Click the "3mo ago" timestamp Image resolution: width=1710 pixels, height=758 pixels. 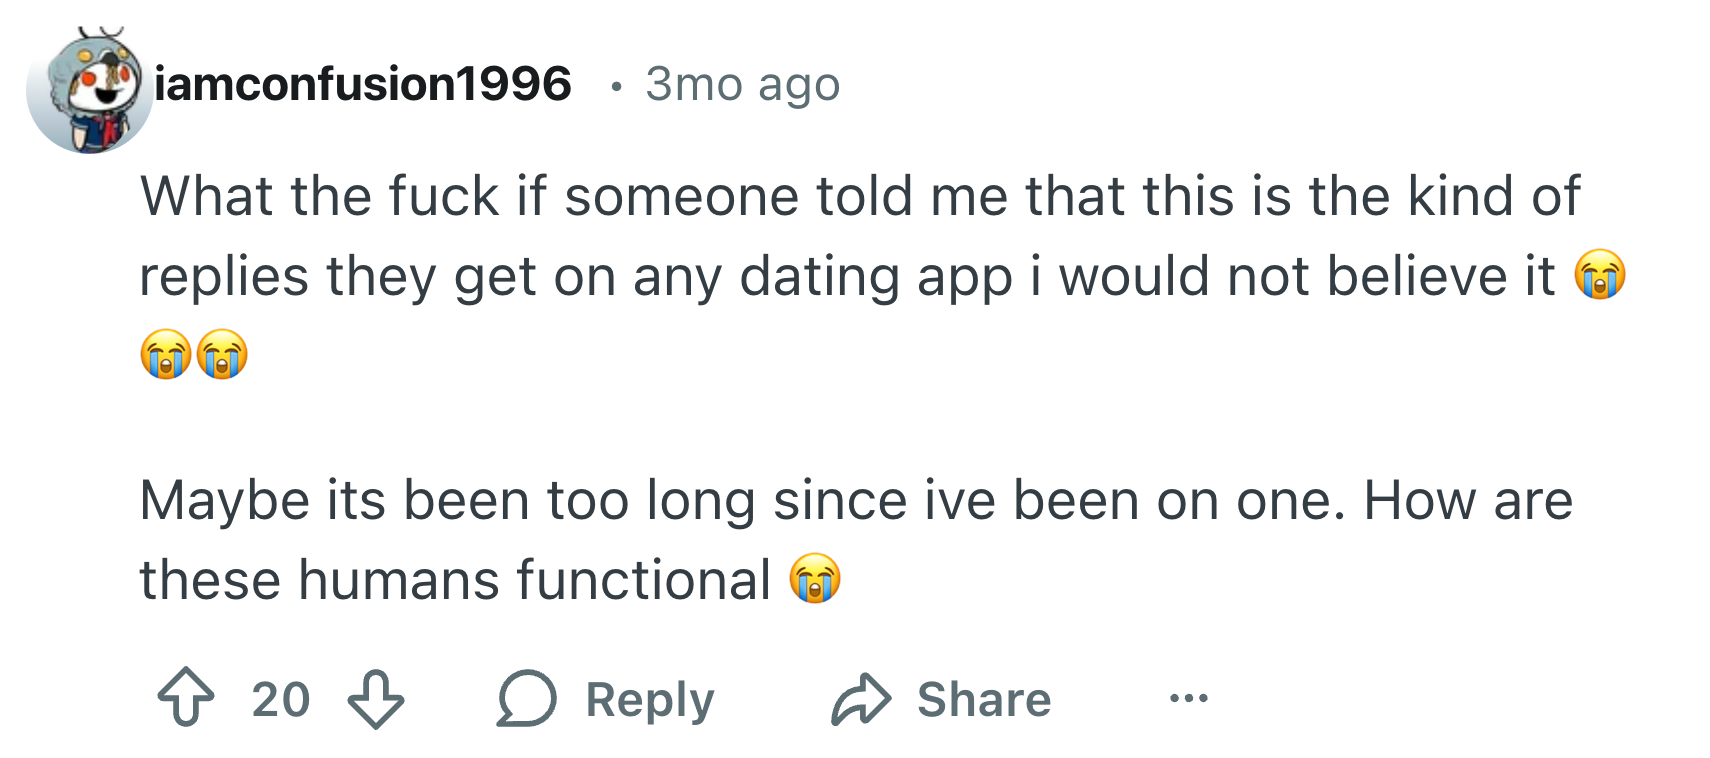(742, 84)
